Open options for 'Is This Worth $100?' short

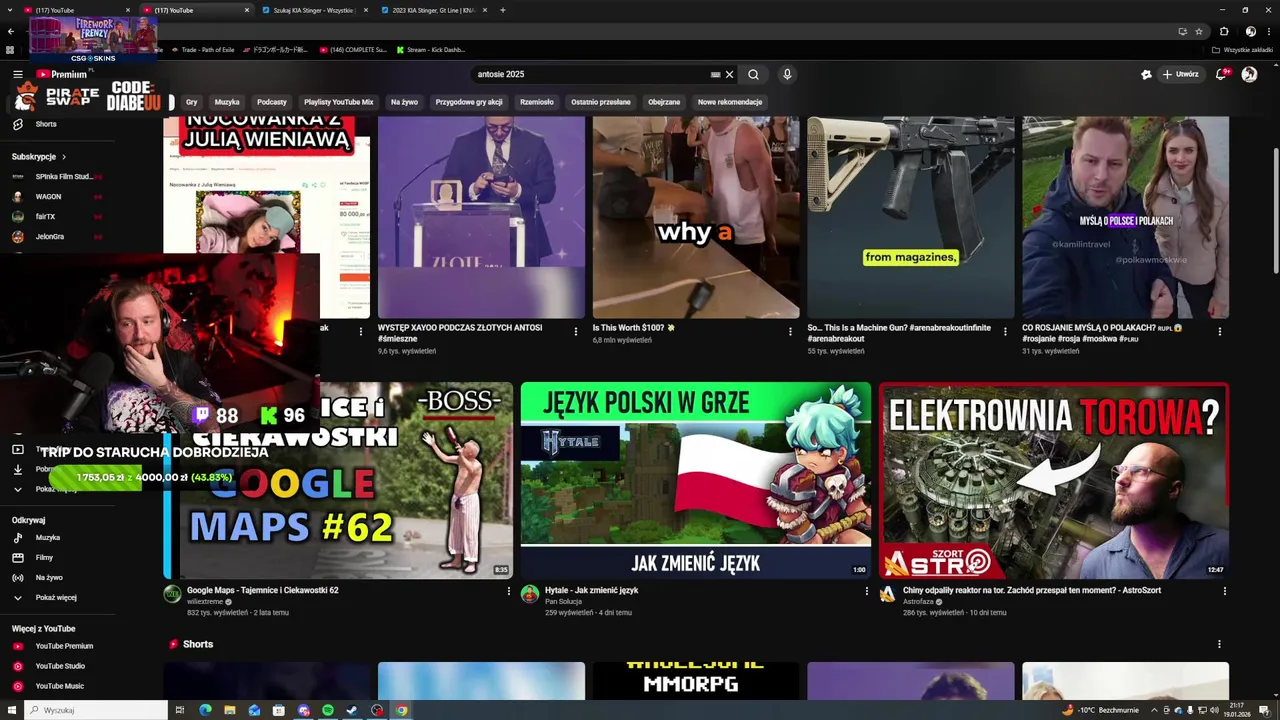790,331
